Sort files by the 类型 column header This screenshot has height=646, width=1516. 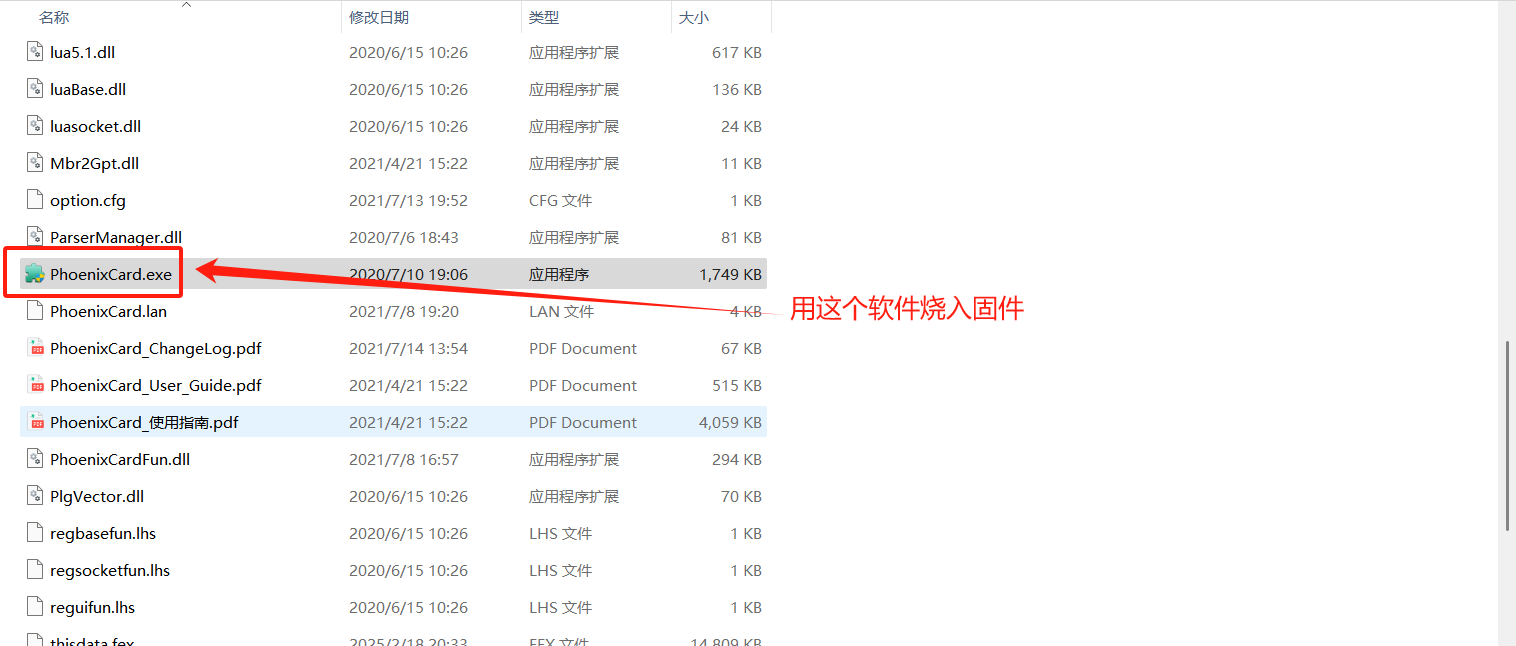(544, 18)
